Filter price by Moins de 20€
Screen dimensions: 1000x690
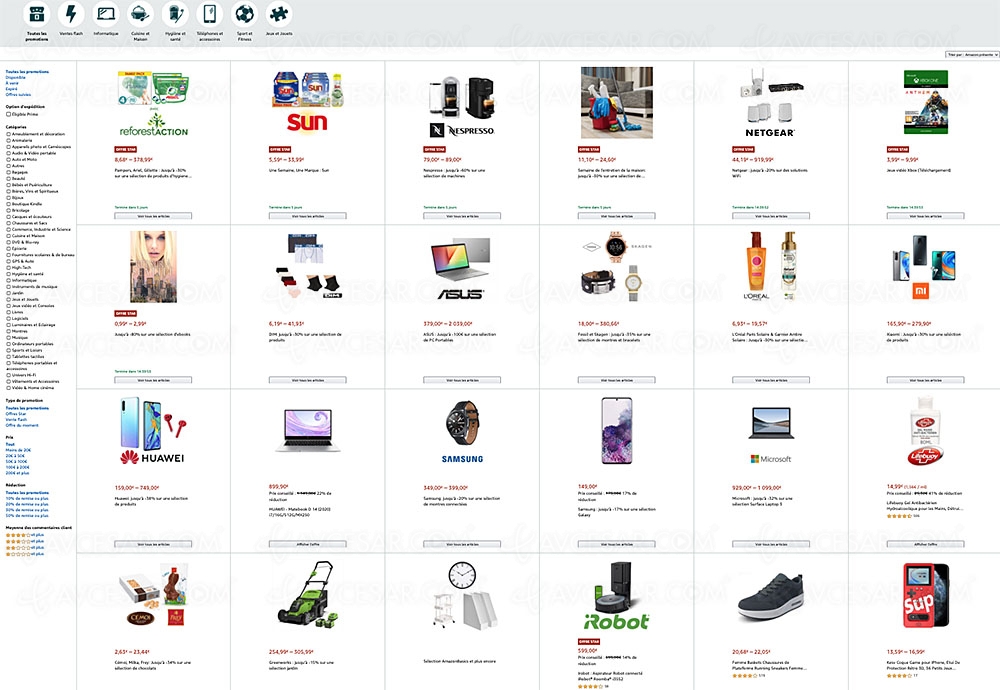pos(18,450)
